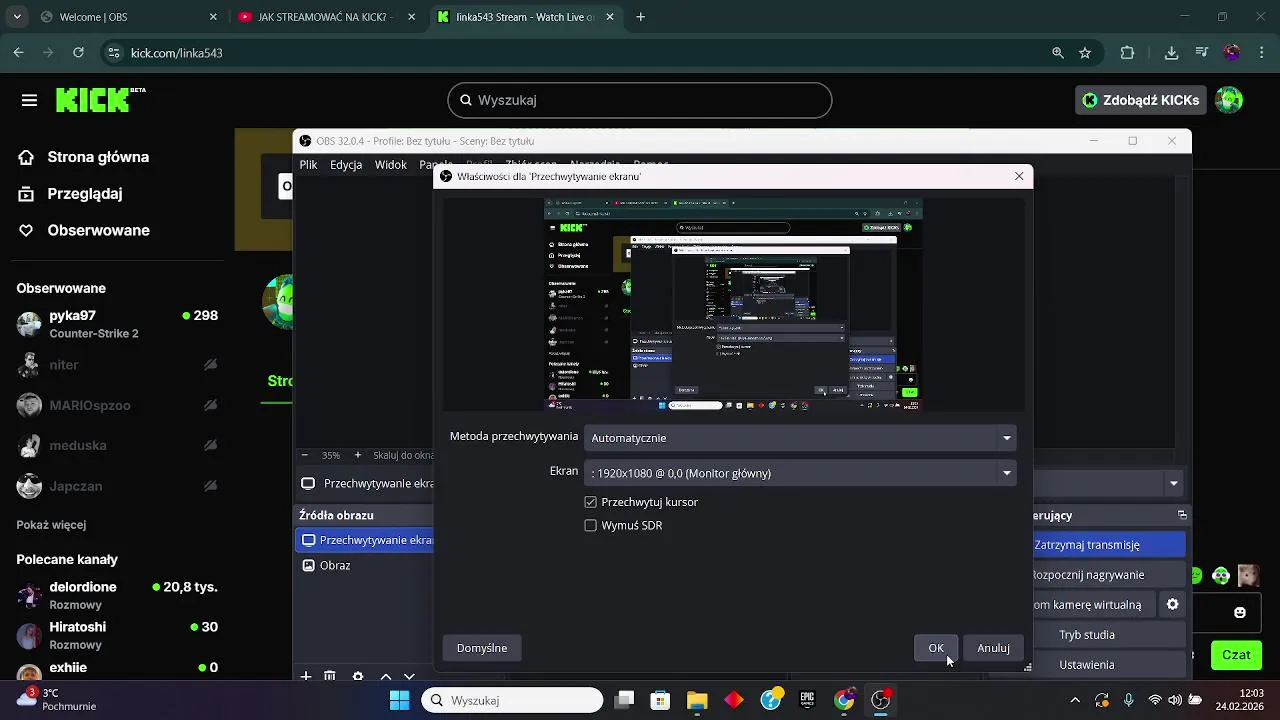Screen dimensions: 1280x720
Task: Open Hiratoshi recommended channel
Action: [x=118, y=635]
